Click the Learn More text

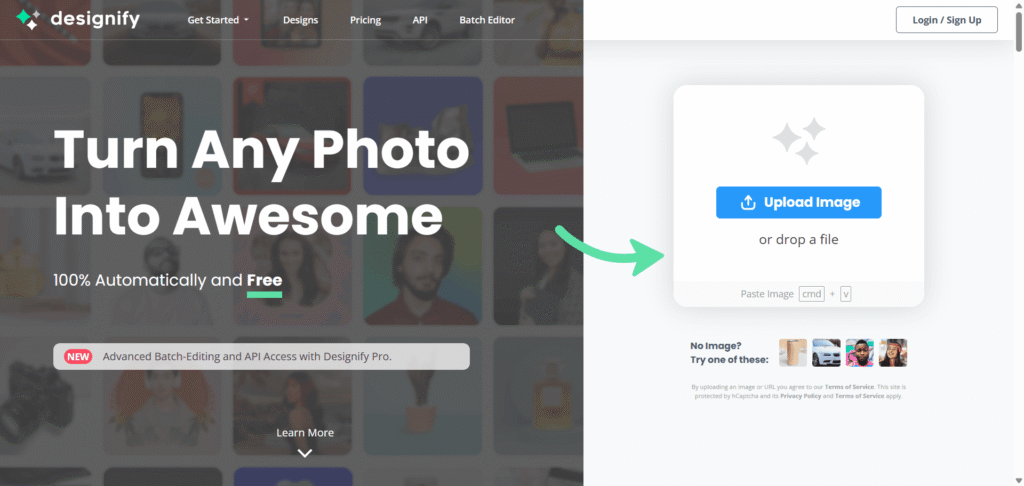pyautogui.click(x=305, y=432)
